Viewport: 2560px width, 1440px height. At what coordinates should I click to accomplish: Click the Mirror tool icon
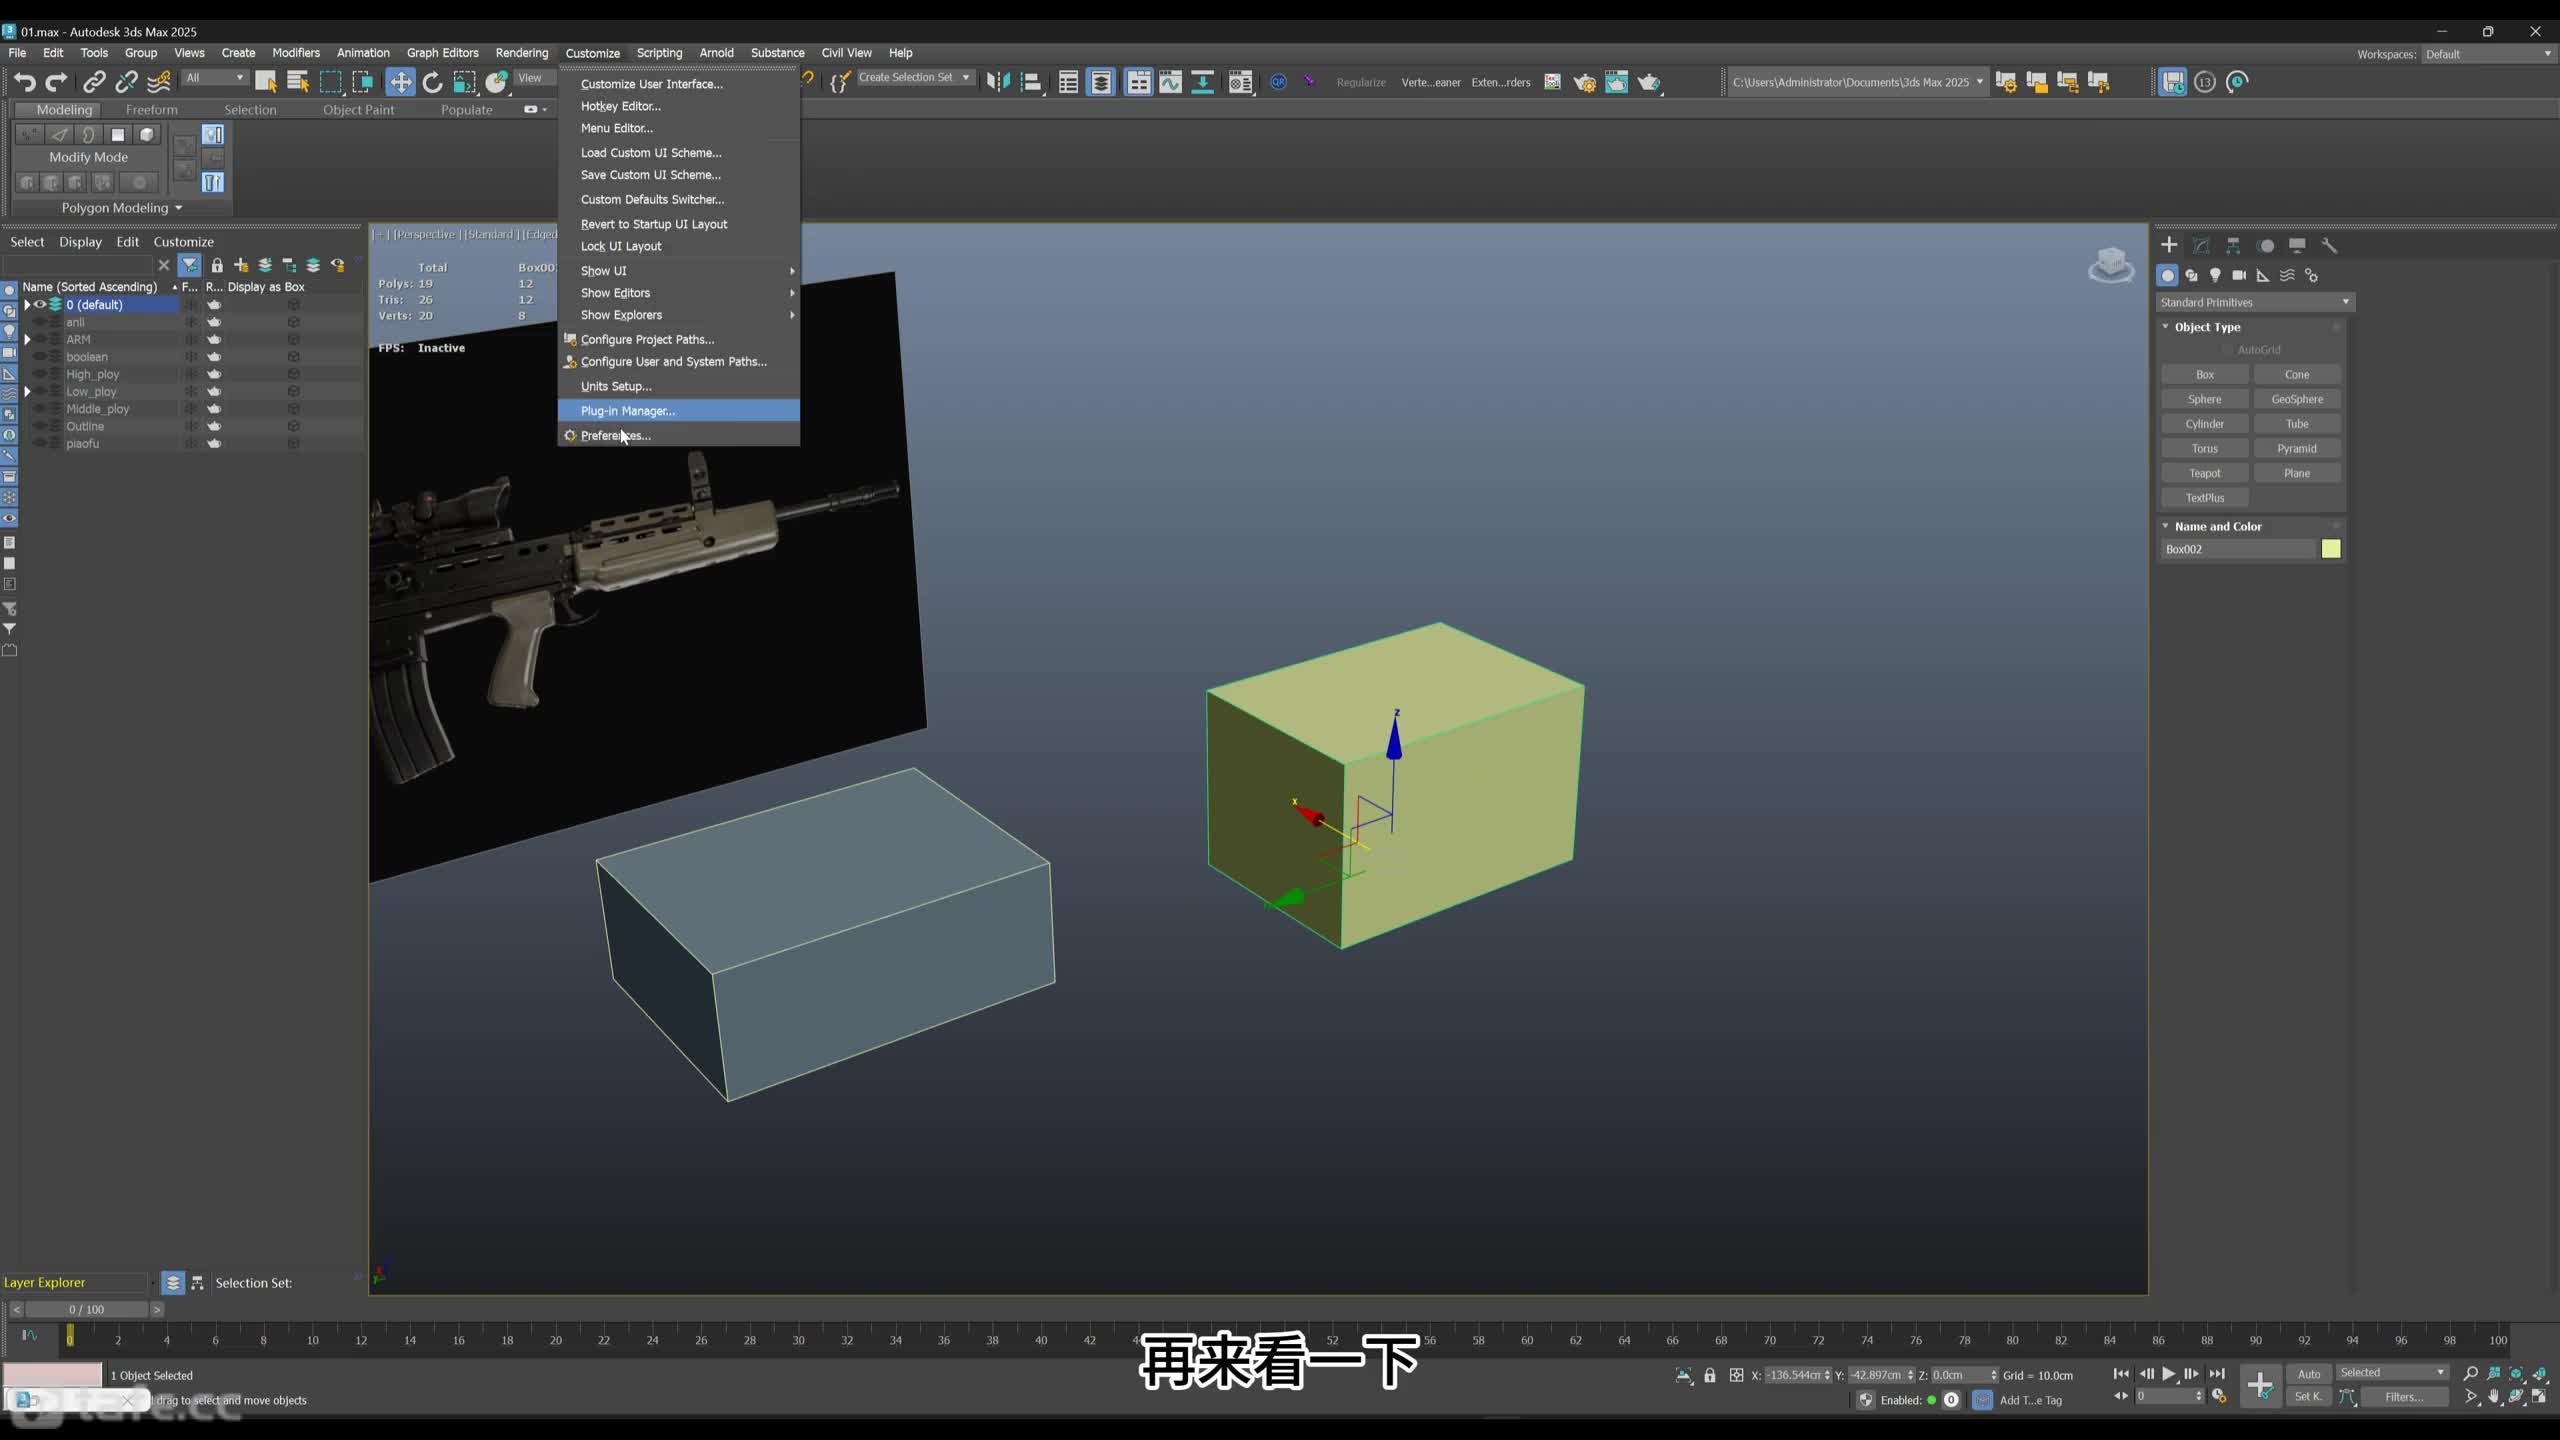tap(998, 82)
